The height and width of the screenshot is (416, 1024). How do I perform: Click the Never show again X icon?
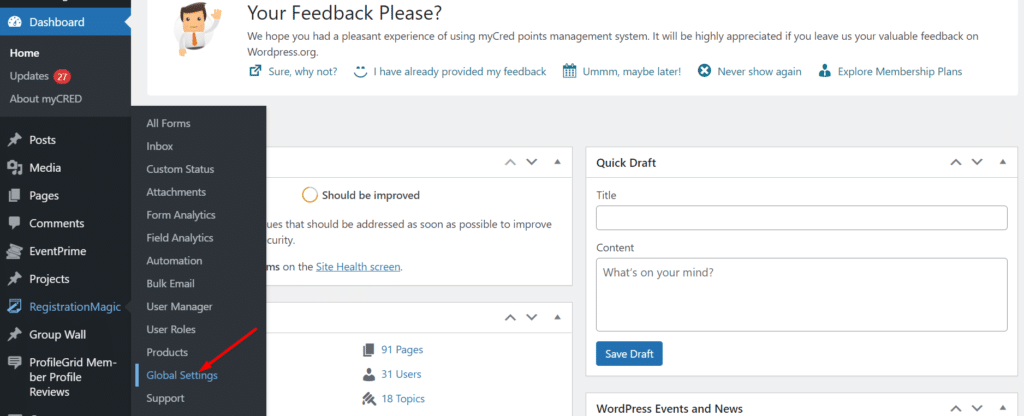[704, 71]
